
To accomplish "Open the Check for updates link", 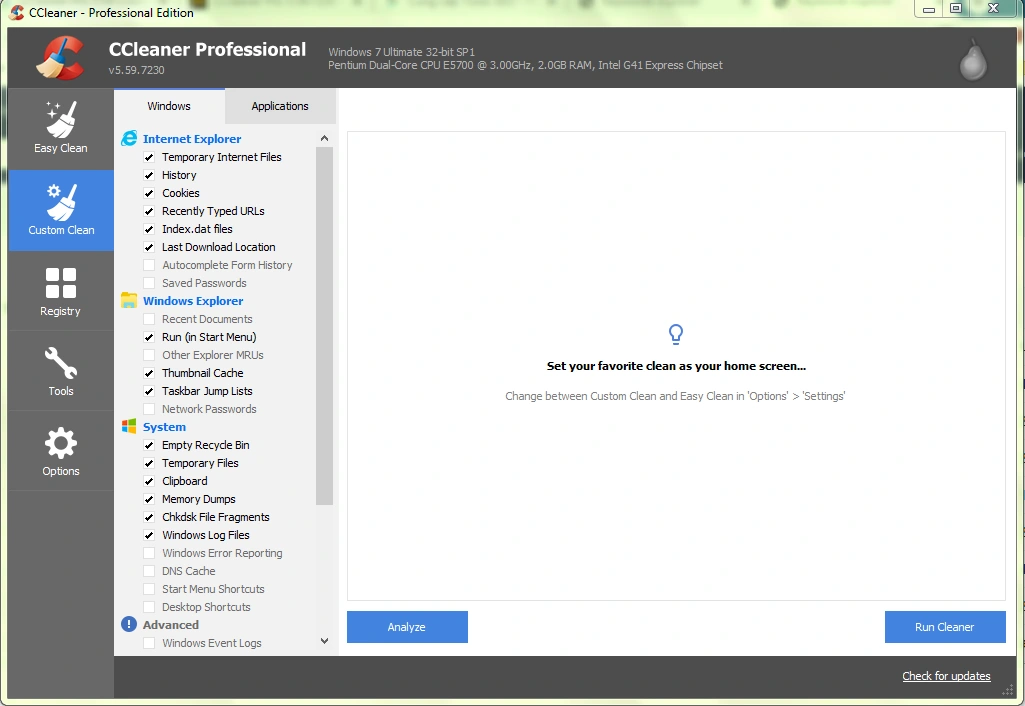I will (x=946, y=676).
